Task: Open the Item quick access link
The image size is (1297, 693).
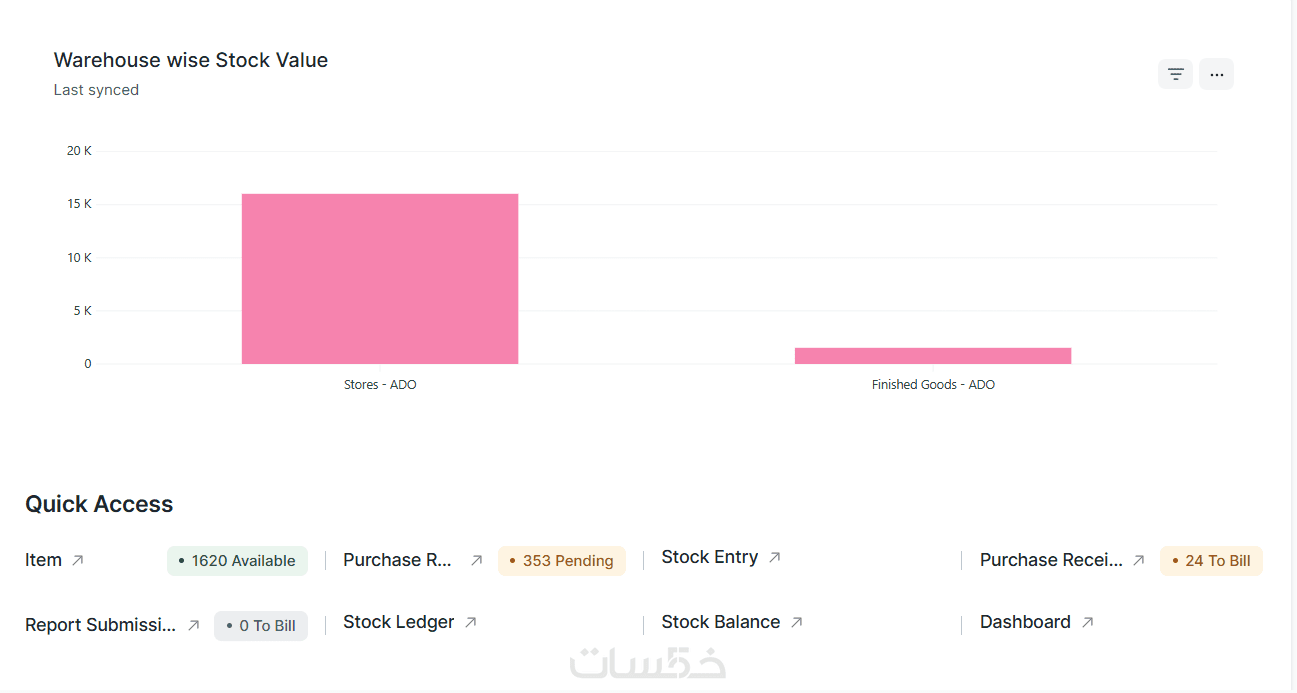Action: pos(44,561)
